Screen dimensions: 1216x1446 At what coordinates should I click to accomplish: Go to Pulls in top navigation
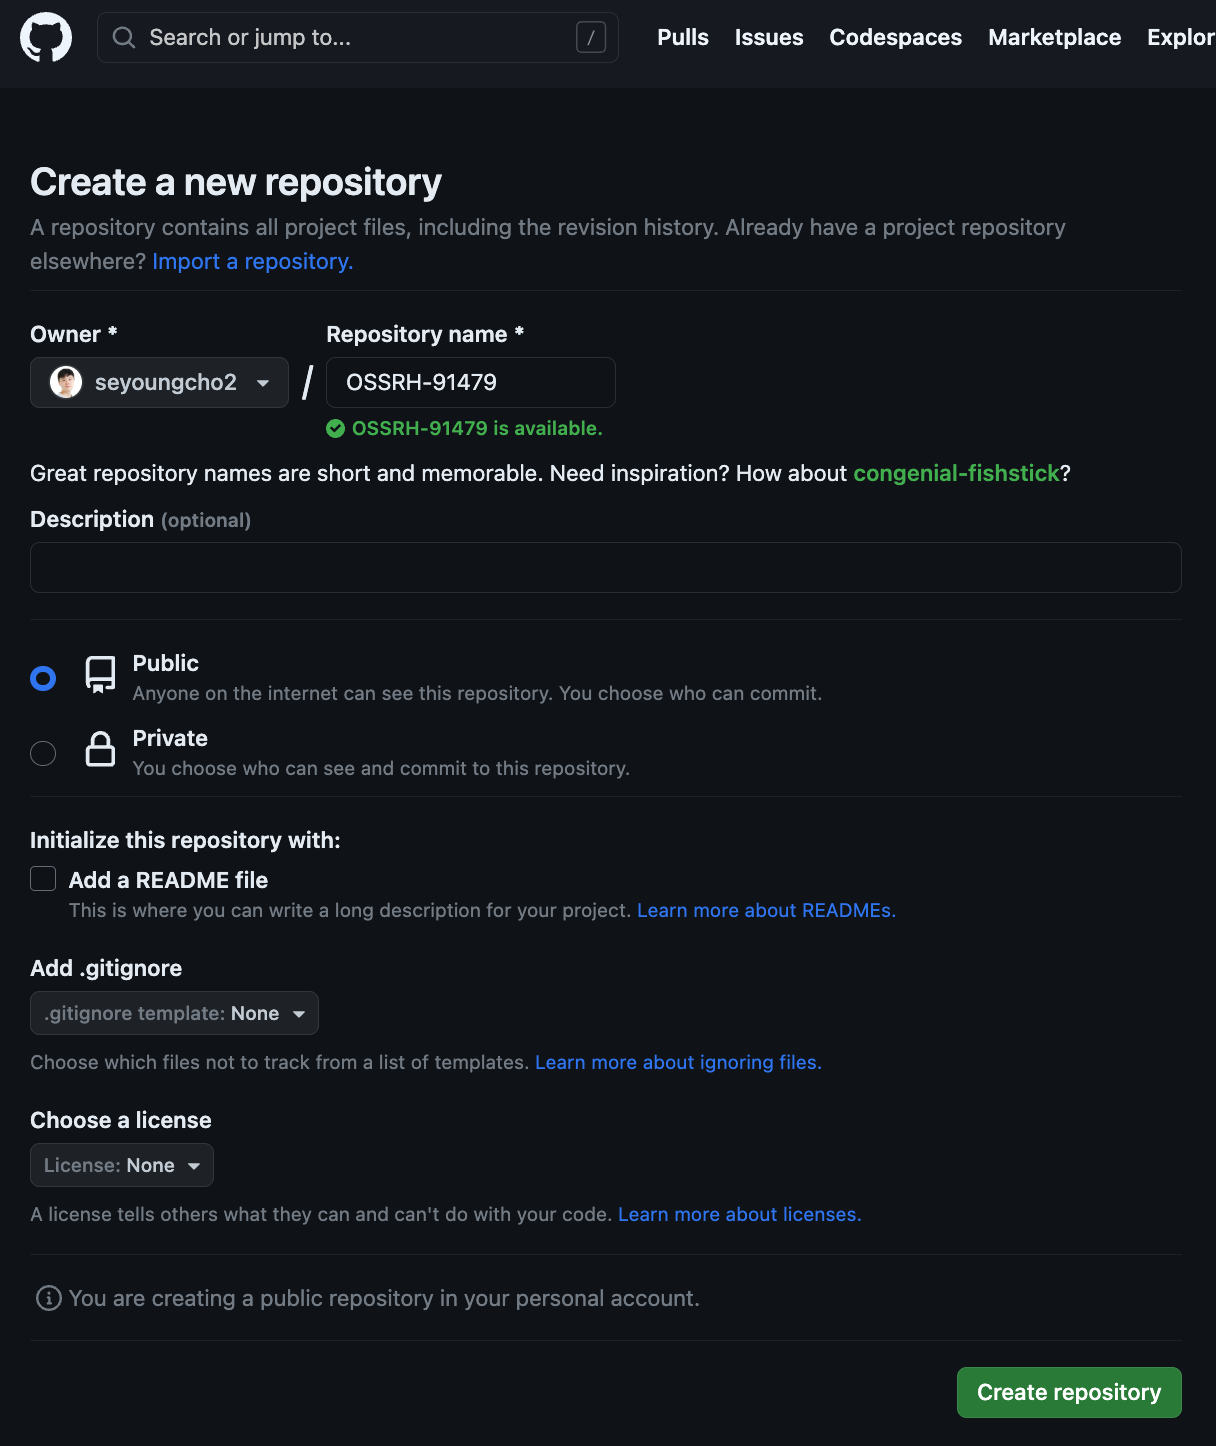click(683, 37)
